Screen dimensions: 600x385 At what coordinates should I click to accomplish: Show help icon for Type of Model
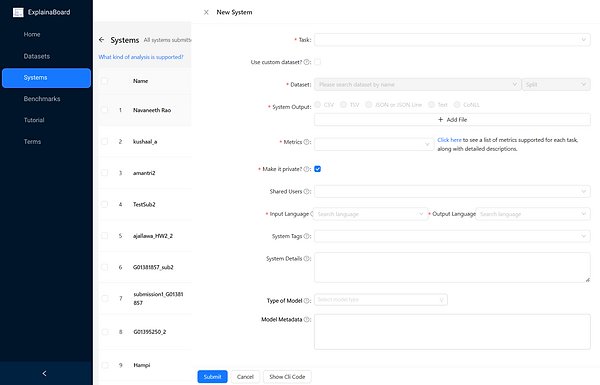click(307, 301)
